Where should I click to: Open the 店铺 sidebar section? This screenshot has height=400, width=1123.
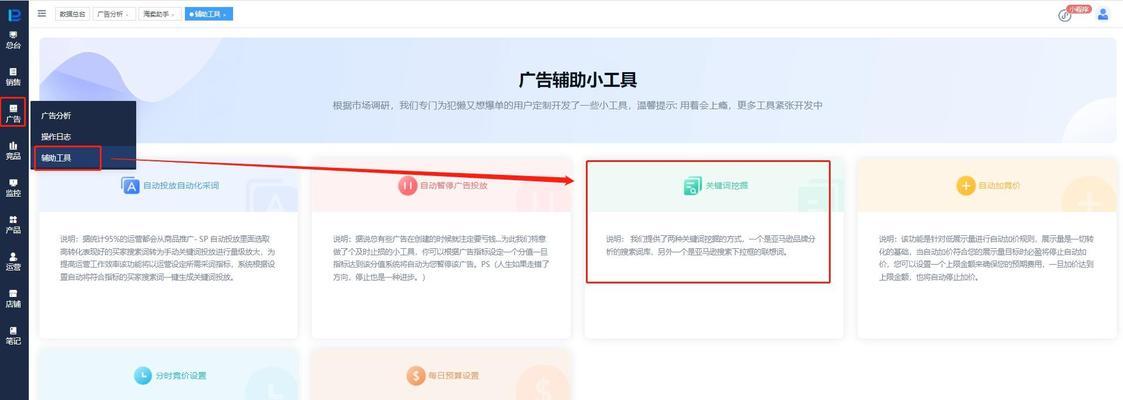coord(14,298)
